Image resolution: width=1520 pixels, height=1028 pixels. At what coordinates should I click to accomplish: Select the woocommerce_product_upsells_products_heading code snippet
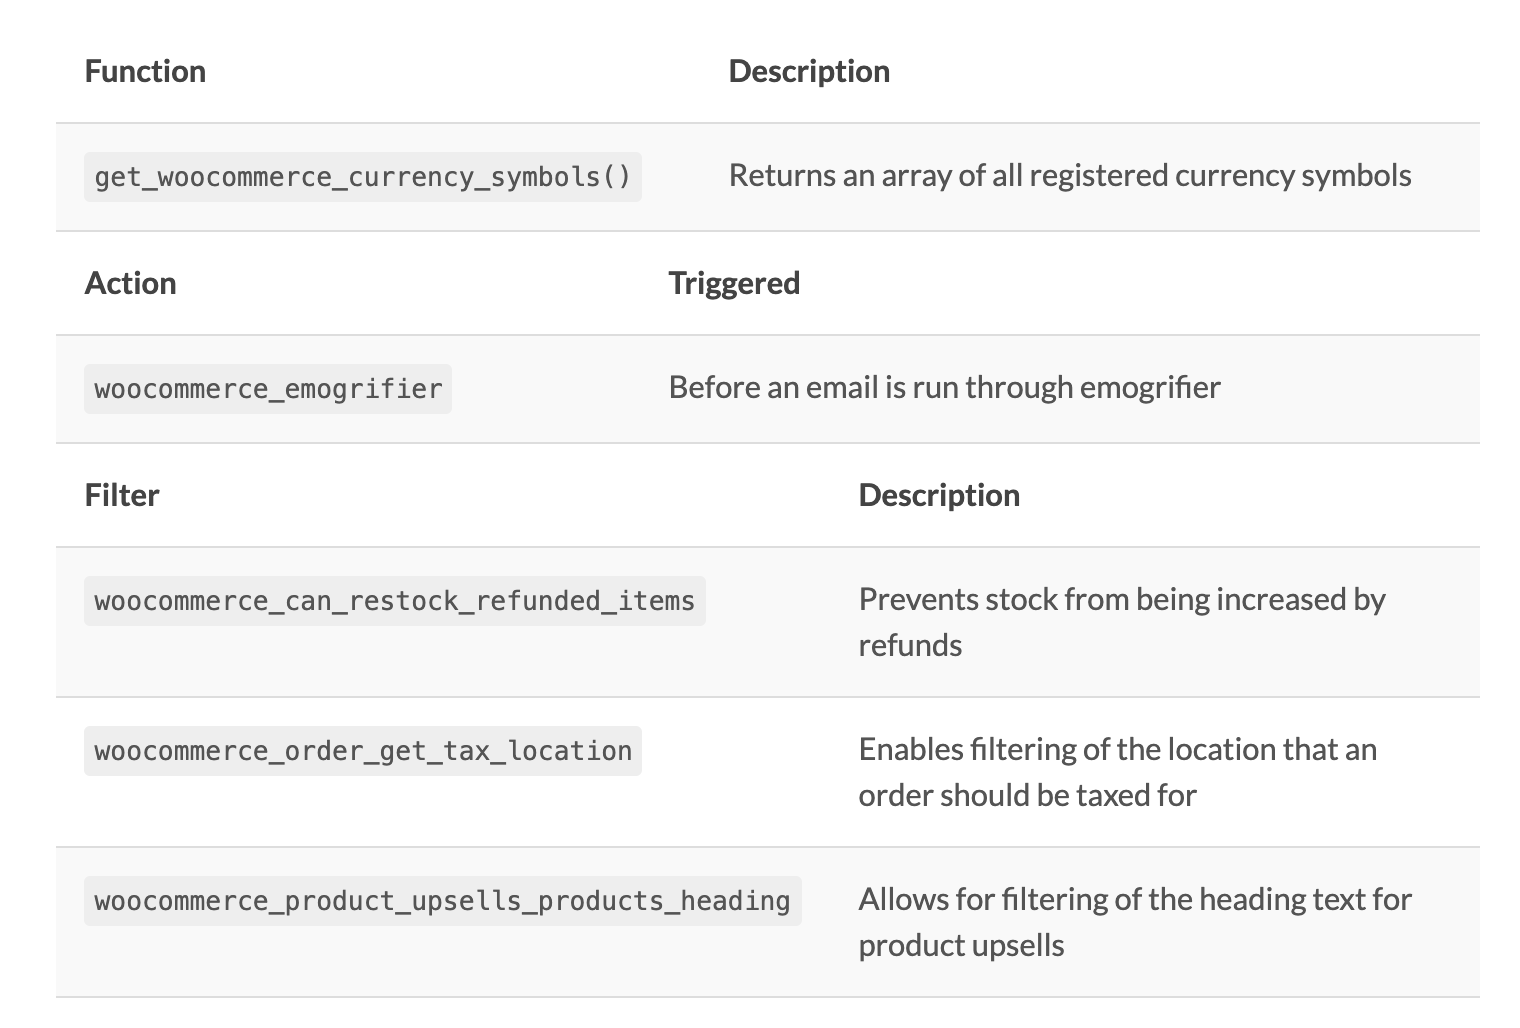(442, 901)
